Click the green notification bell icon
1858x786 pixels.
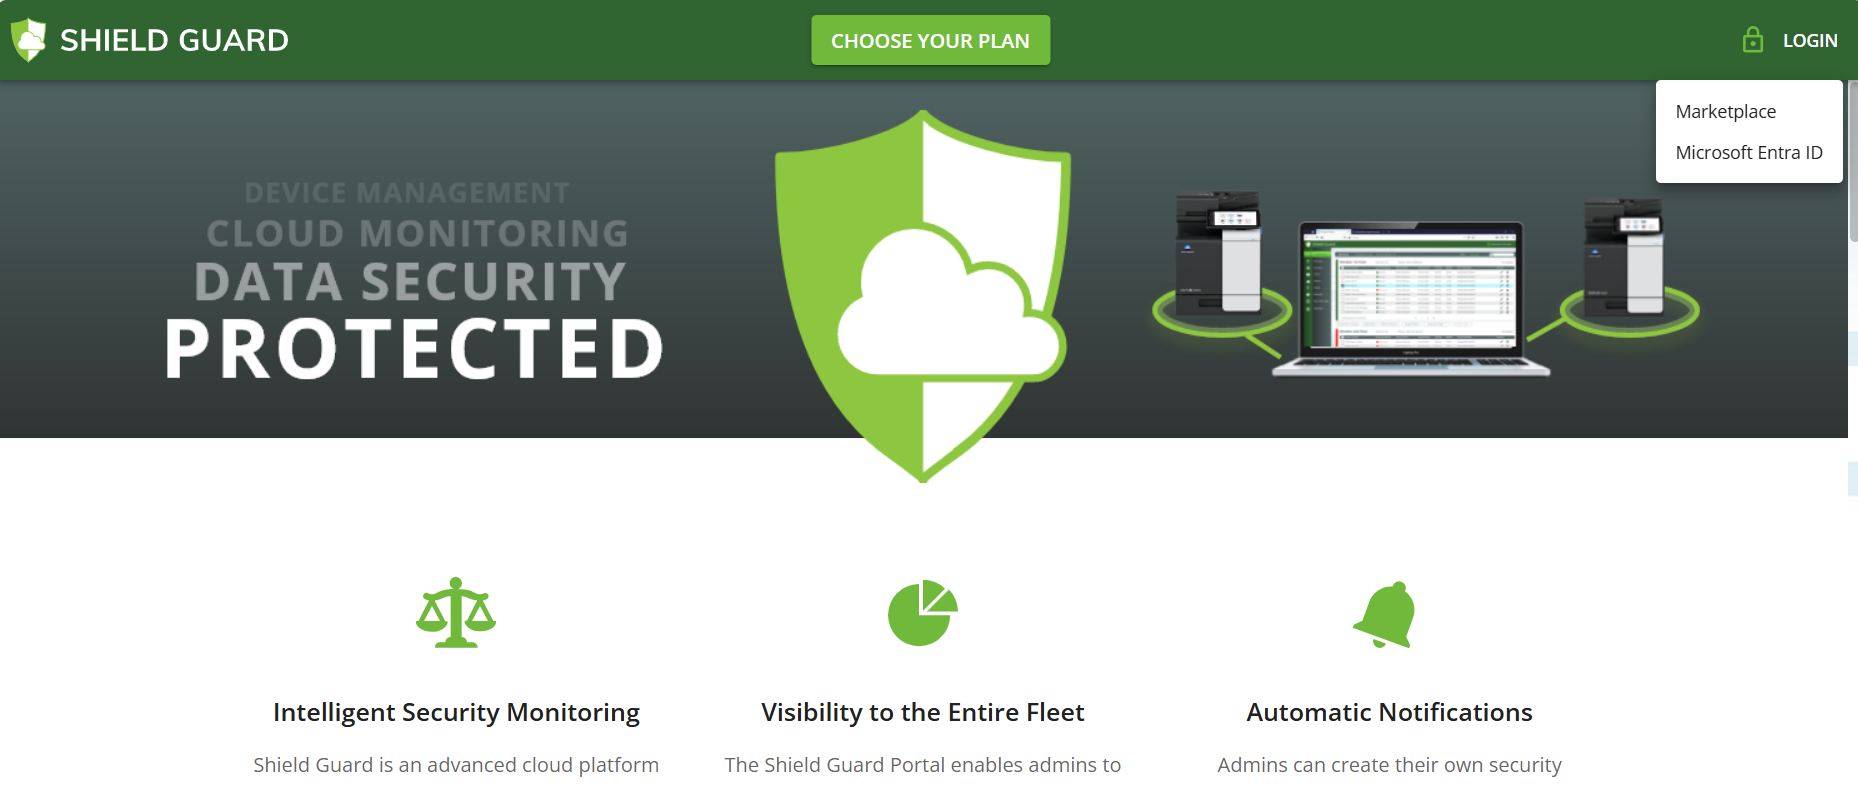1386,615
